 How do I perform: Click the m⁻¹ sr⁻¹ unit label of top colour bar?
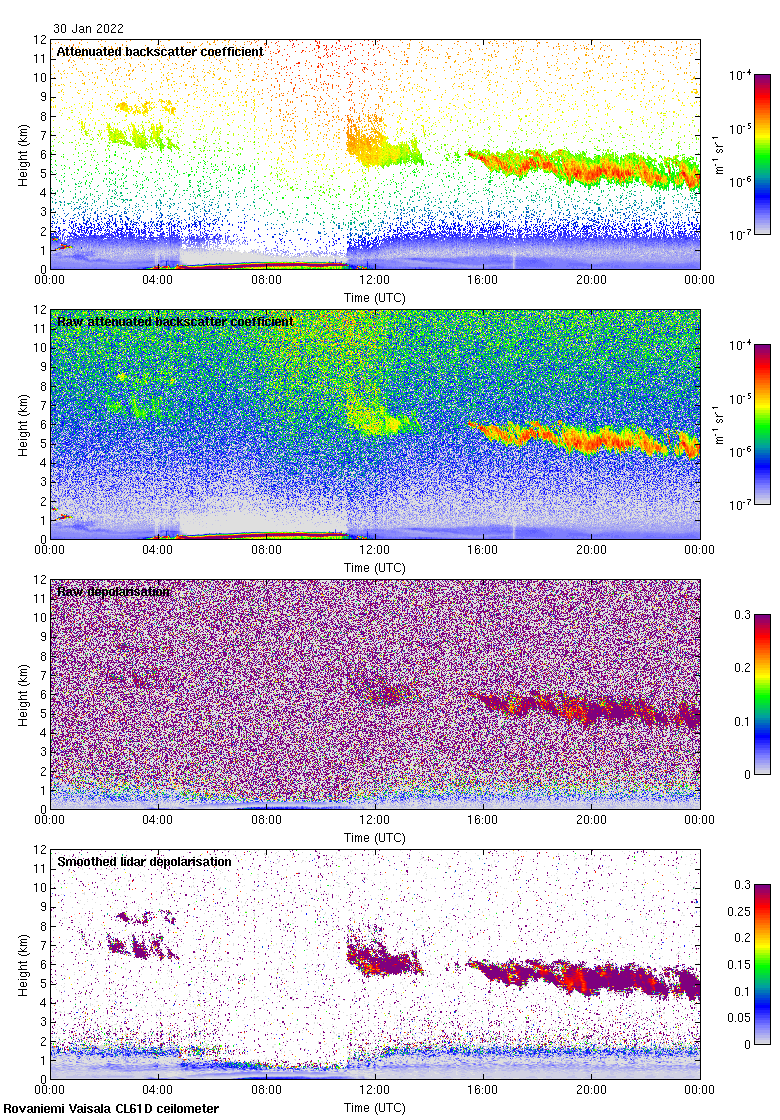pyautogui.click(x=719, y=154)
